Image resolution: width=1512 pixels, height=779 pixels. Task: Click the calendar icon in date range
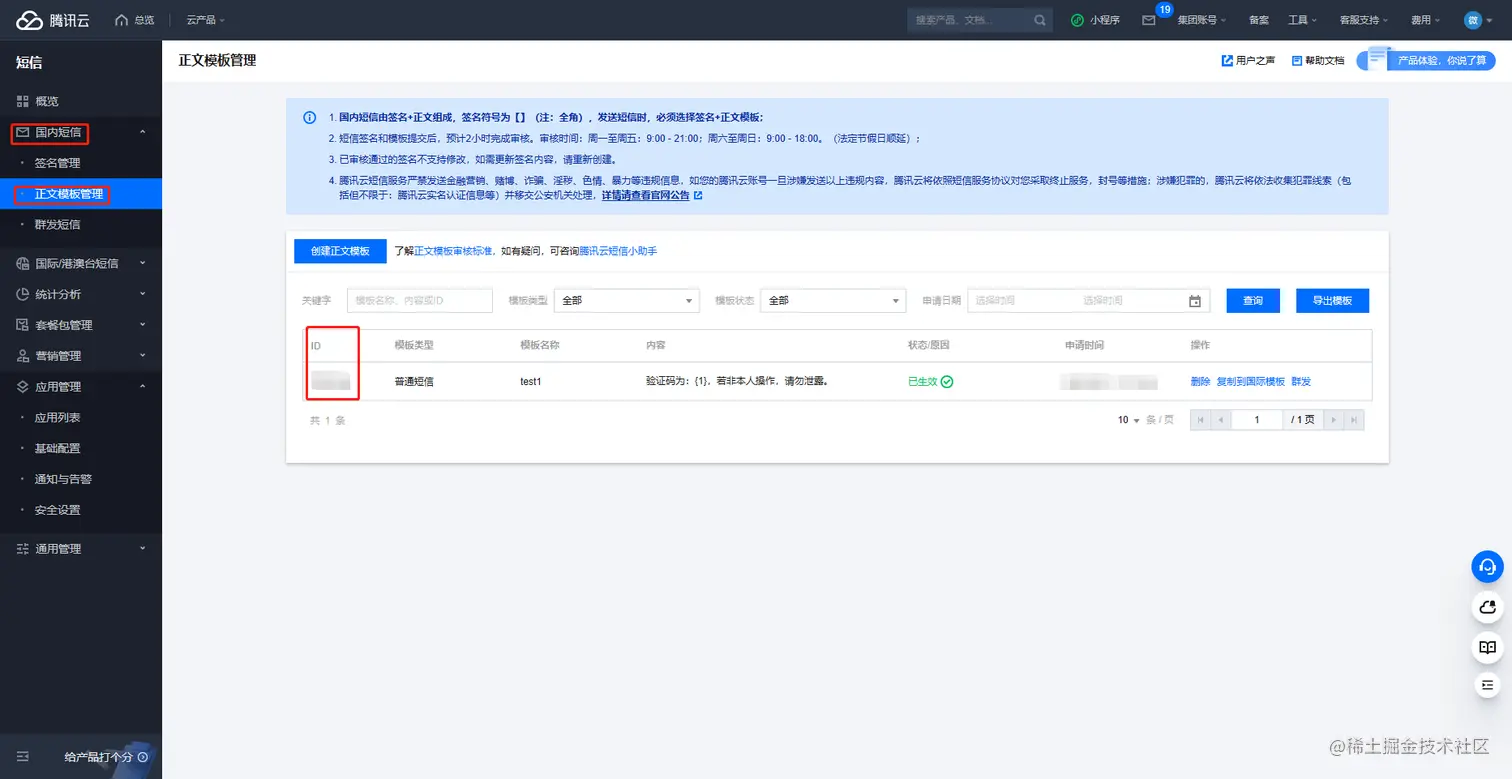(1195, 301)
